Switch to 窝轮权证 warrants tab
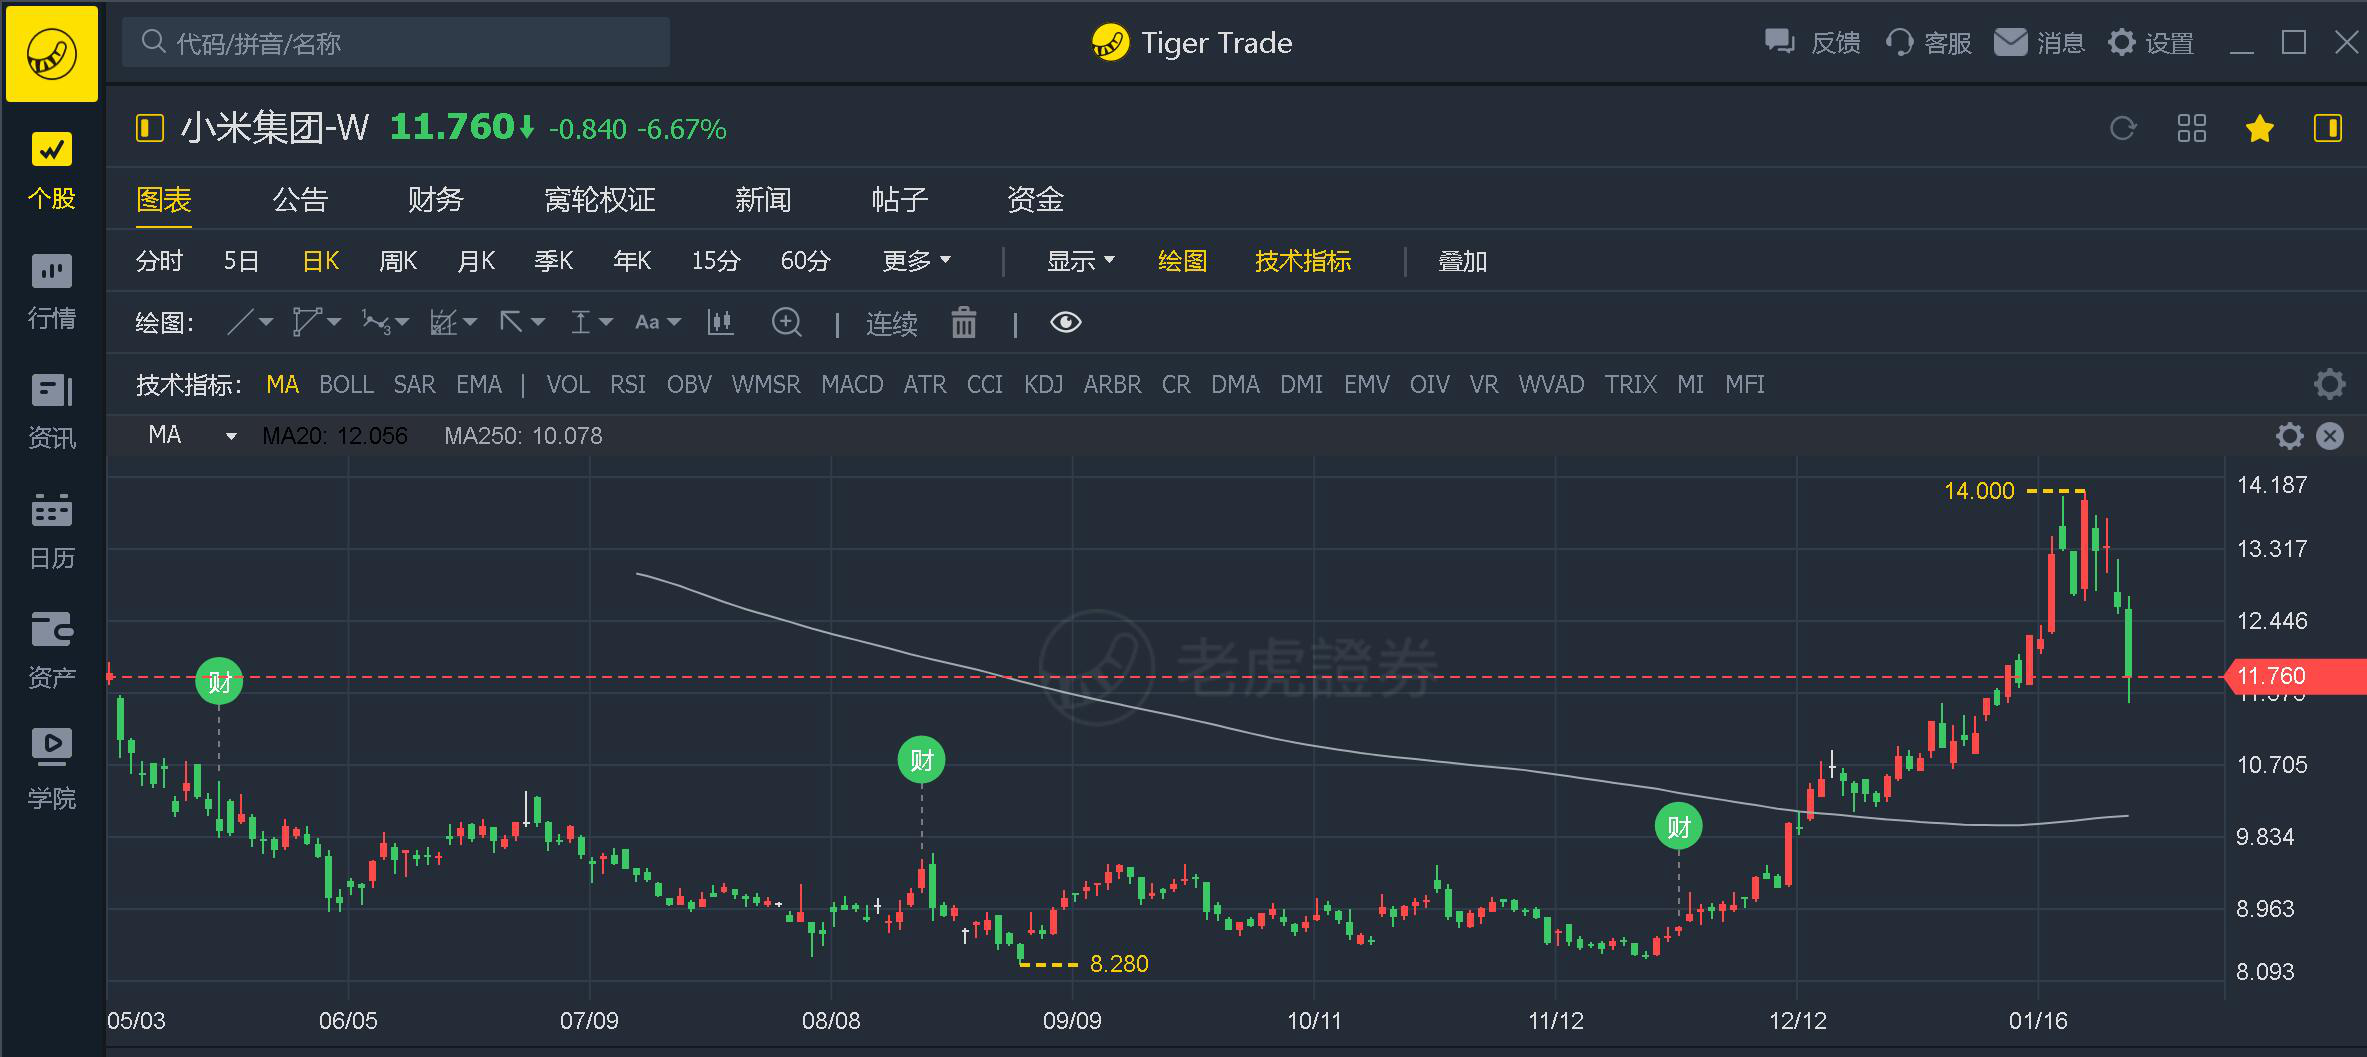Screen dimensions: 2367x1057 click(599, 199)
